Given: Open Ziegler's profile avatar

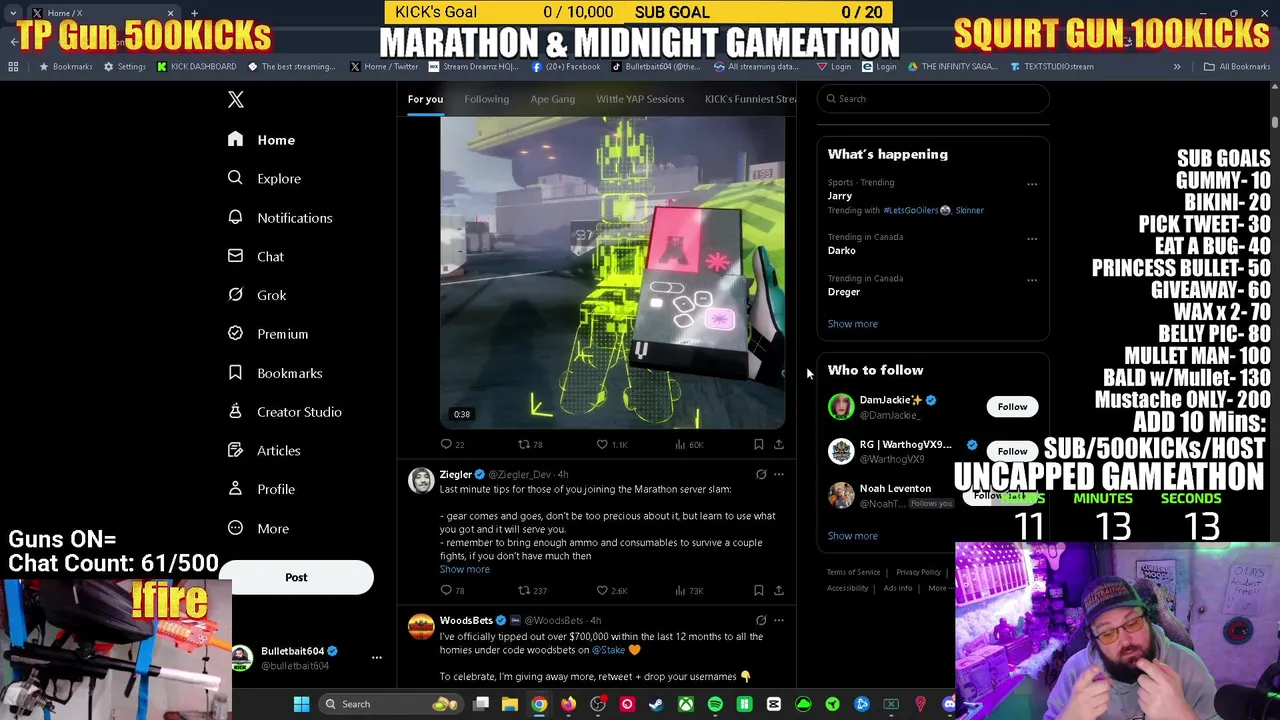Looking at the screenshot, I should [x=421, y=481].
